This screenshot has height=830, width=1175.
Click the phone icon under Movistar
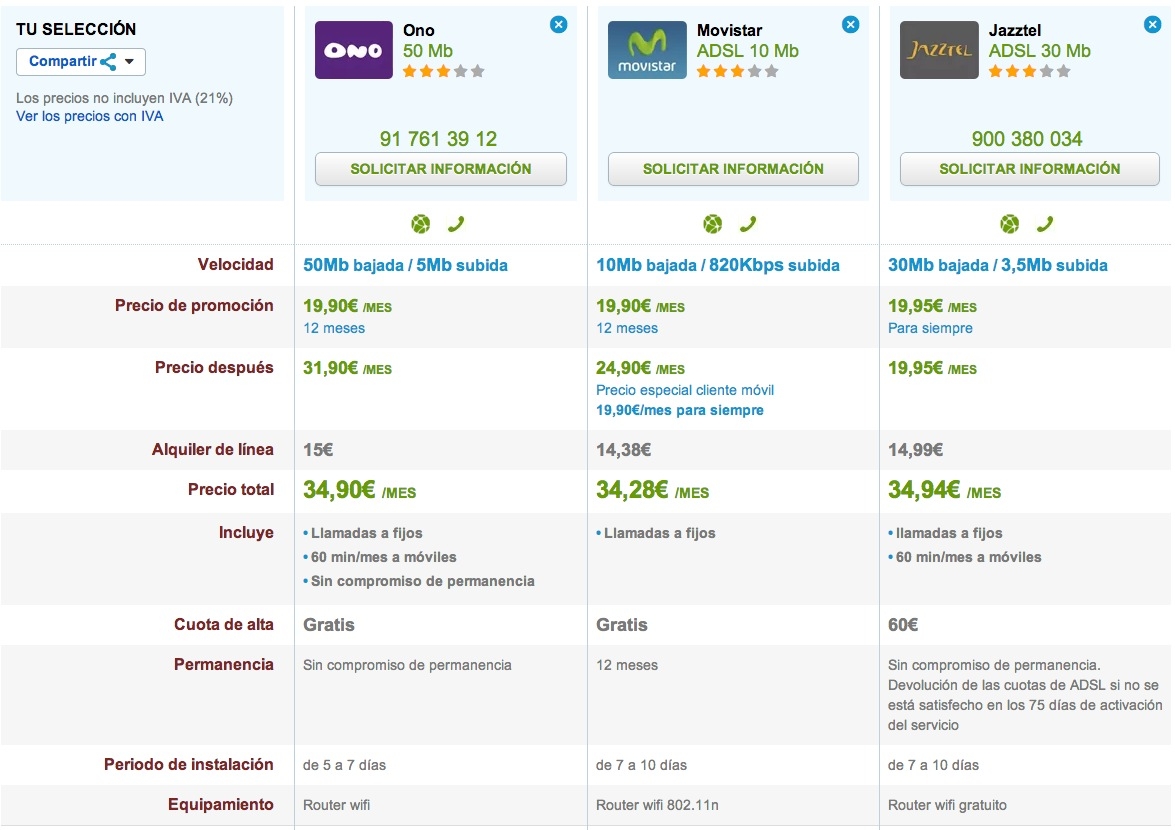(748, 224)
